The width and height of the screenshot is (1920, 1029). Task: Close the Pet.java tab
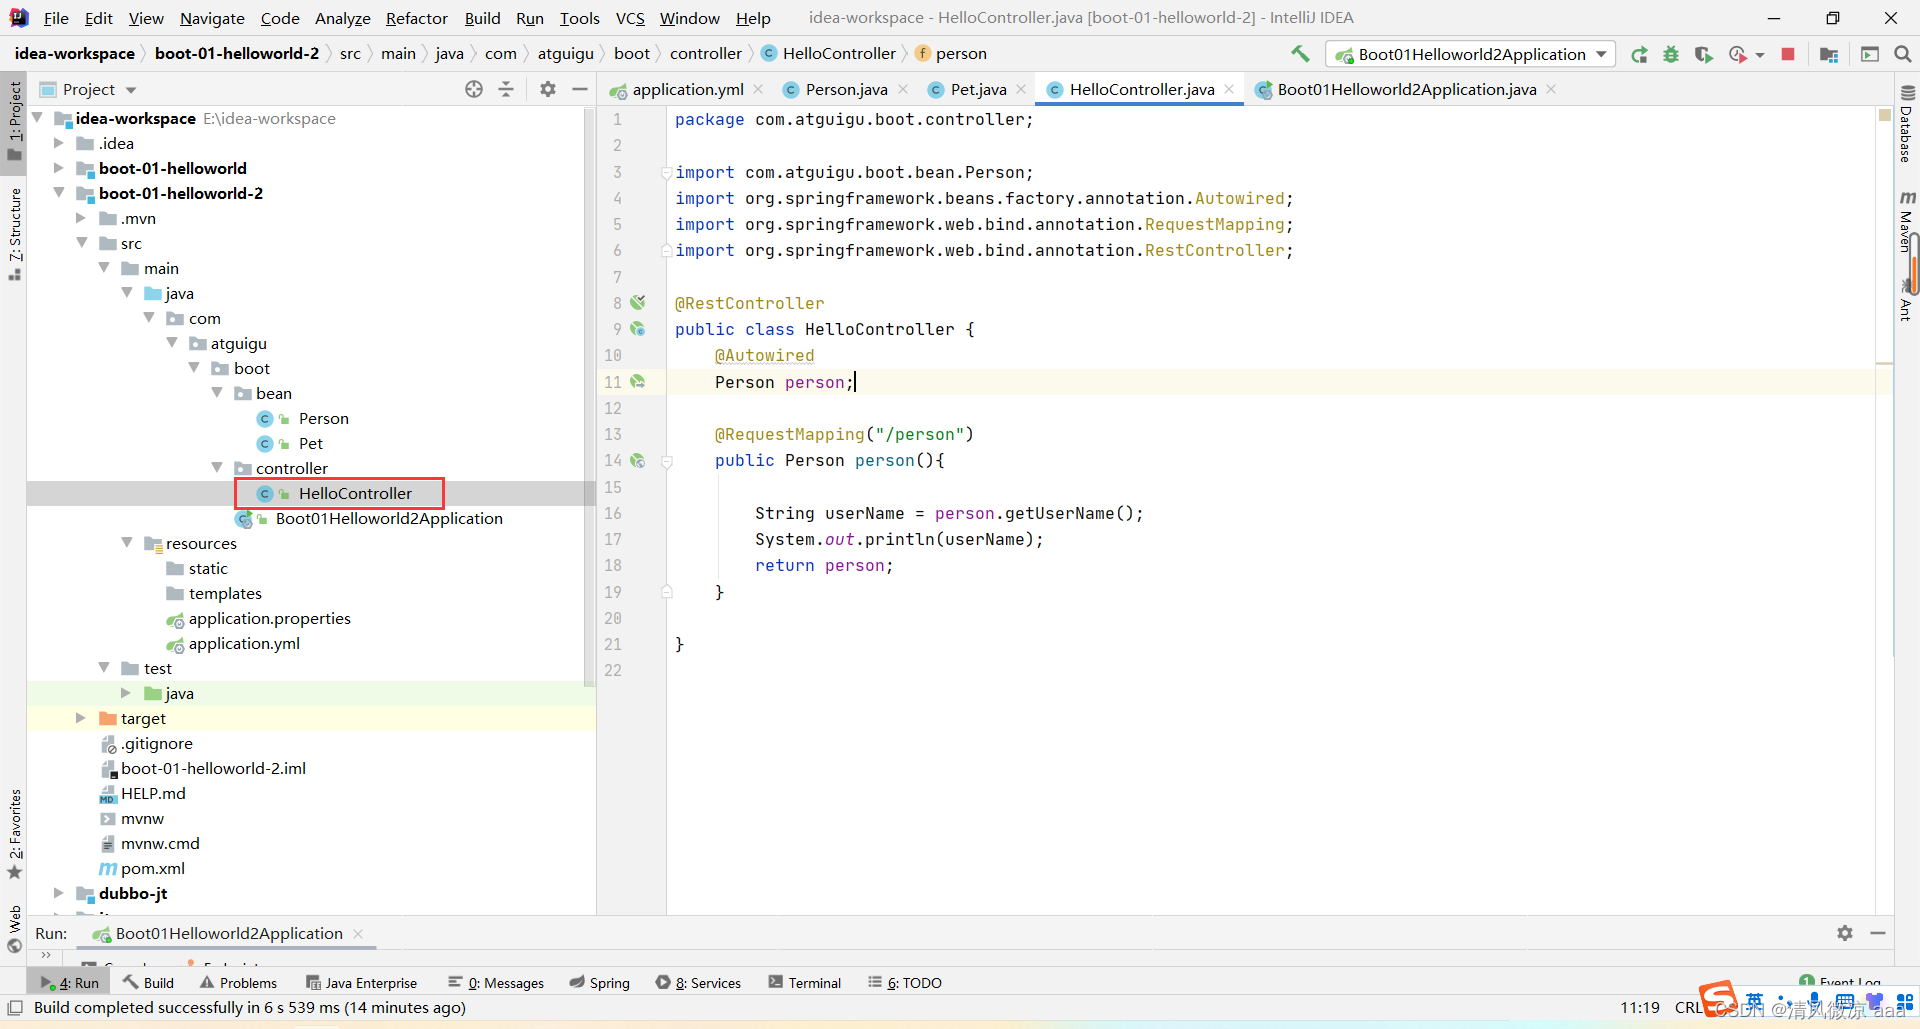[1021, 89]
